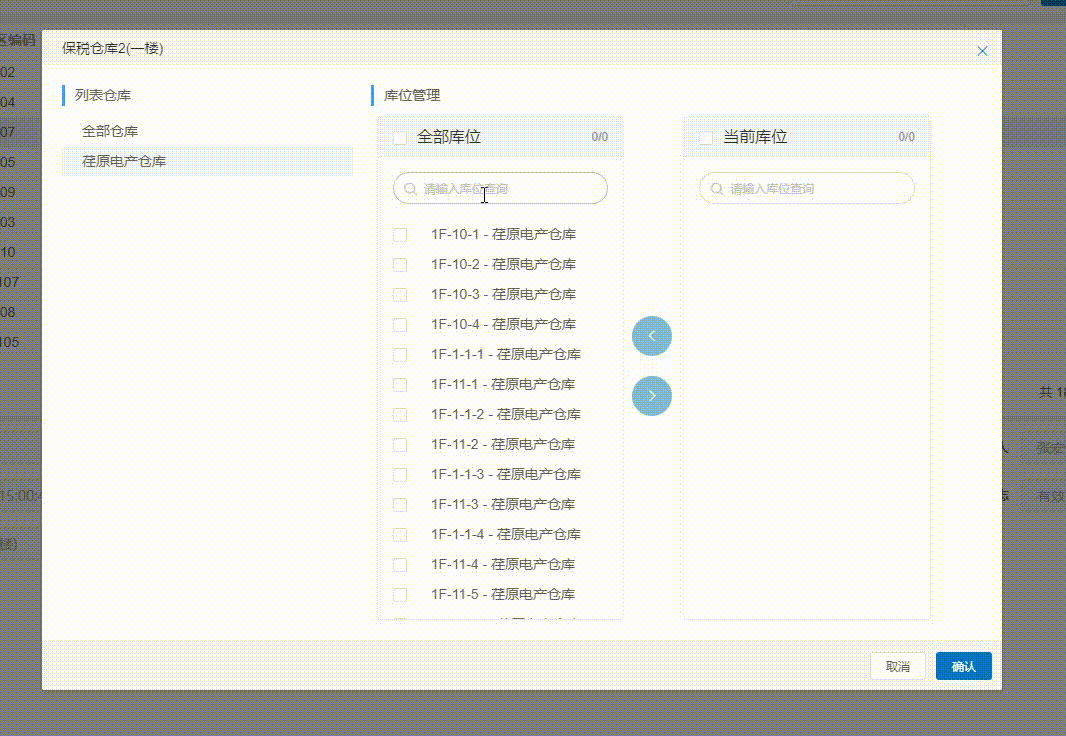Screen dimensions: 1066x736
Task: Click the magnifier icon in 当前库位 search box
Action: (x=716, y=188)
